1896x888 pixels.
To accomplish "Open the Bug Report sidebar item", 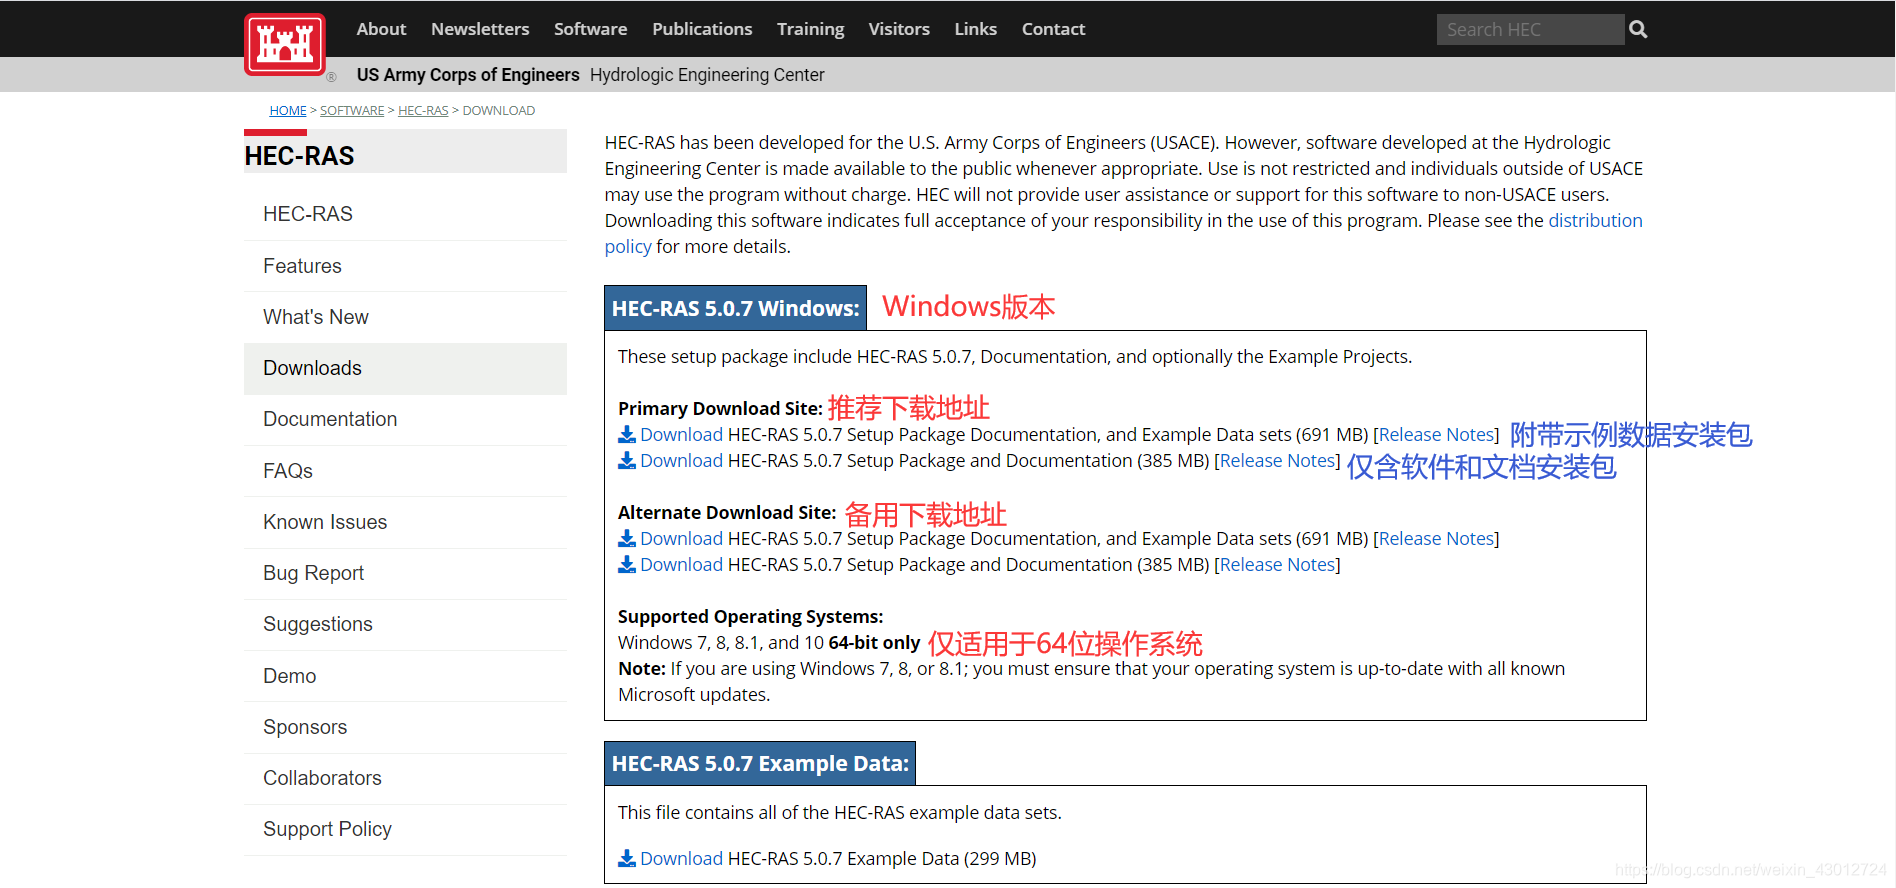I will pyautogui.click(x=405, y=573).
